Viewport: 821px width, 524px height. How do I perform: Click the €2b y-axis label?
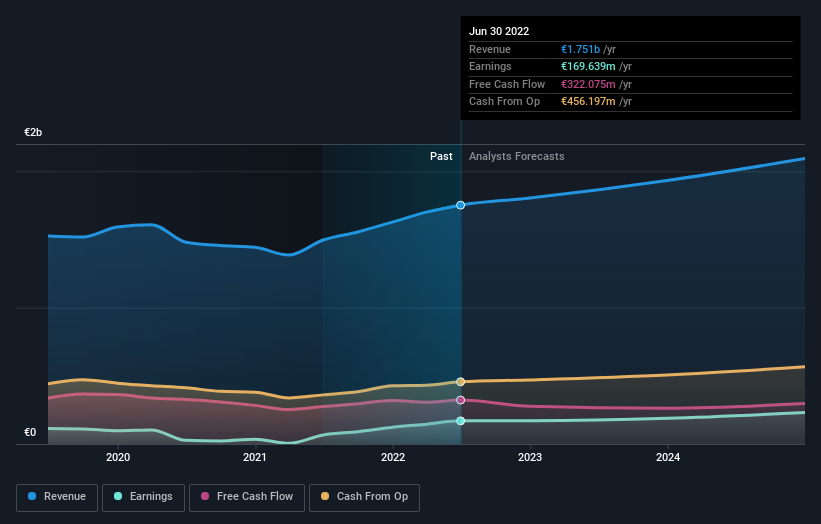tap(33, 132)
